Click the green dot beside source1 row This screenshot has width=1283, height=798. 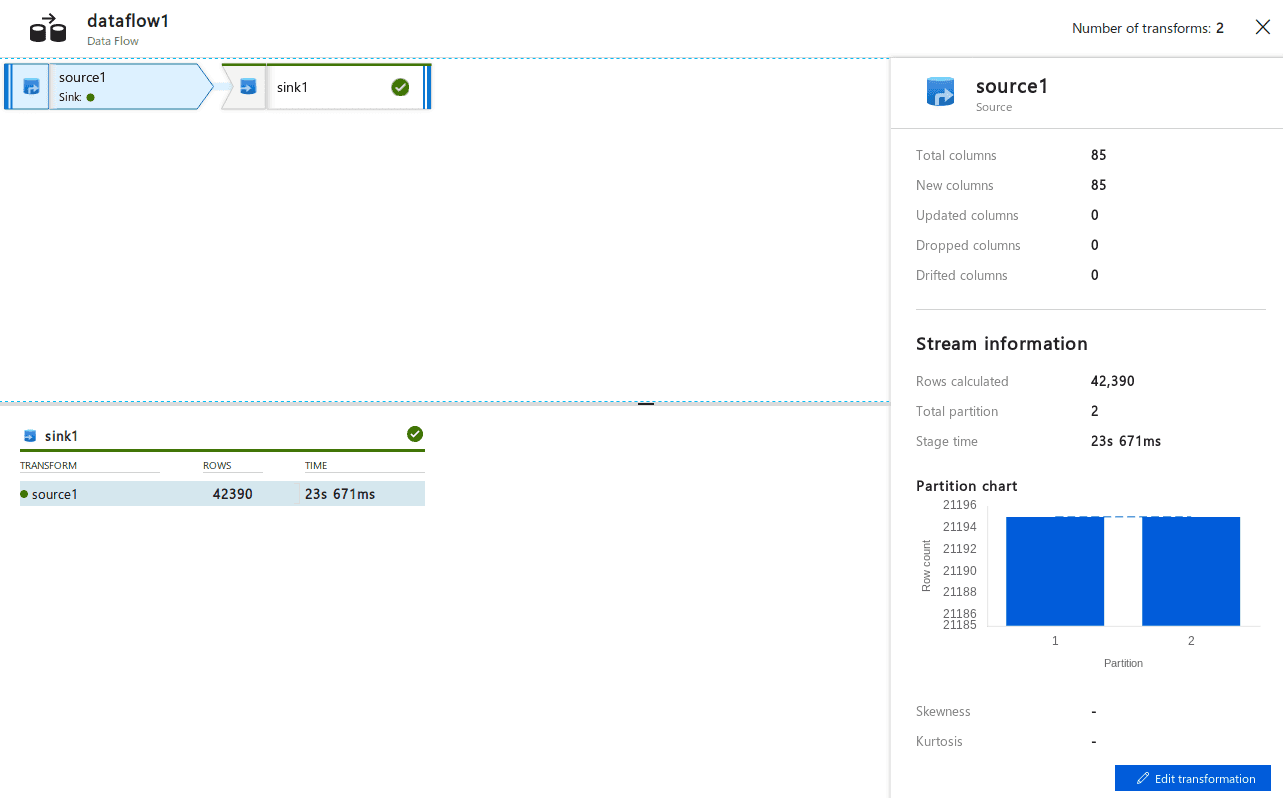[24, 494]
